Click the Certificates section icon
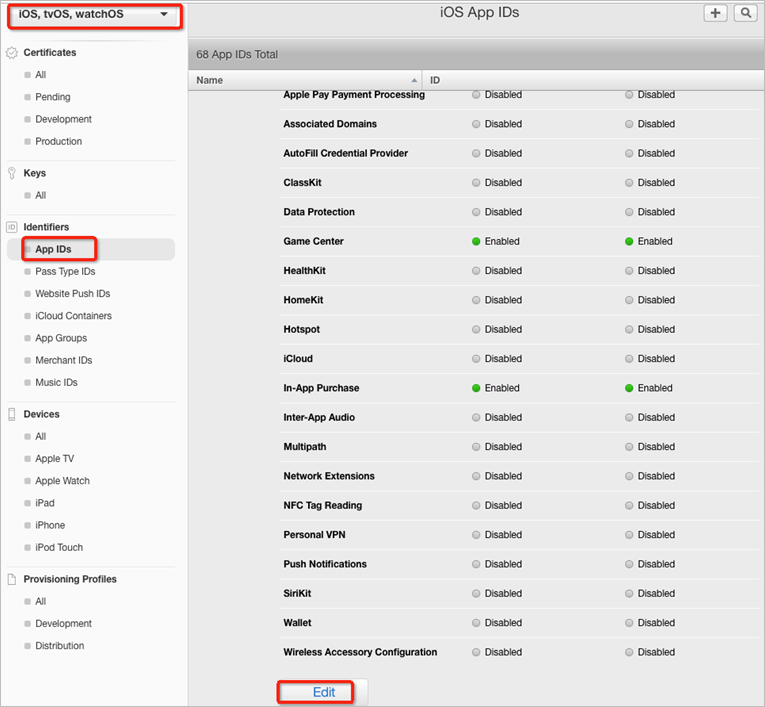This screenshot has width=765, height=707. click(12, 53)
